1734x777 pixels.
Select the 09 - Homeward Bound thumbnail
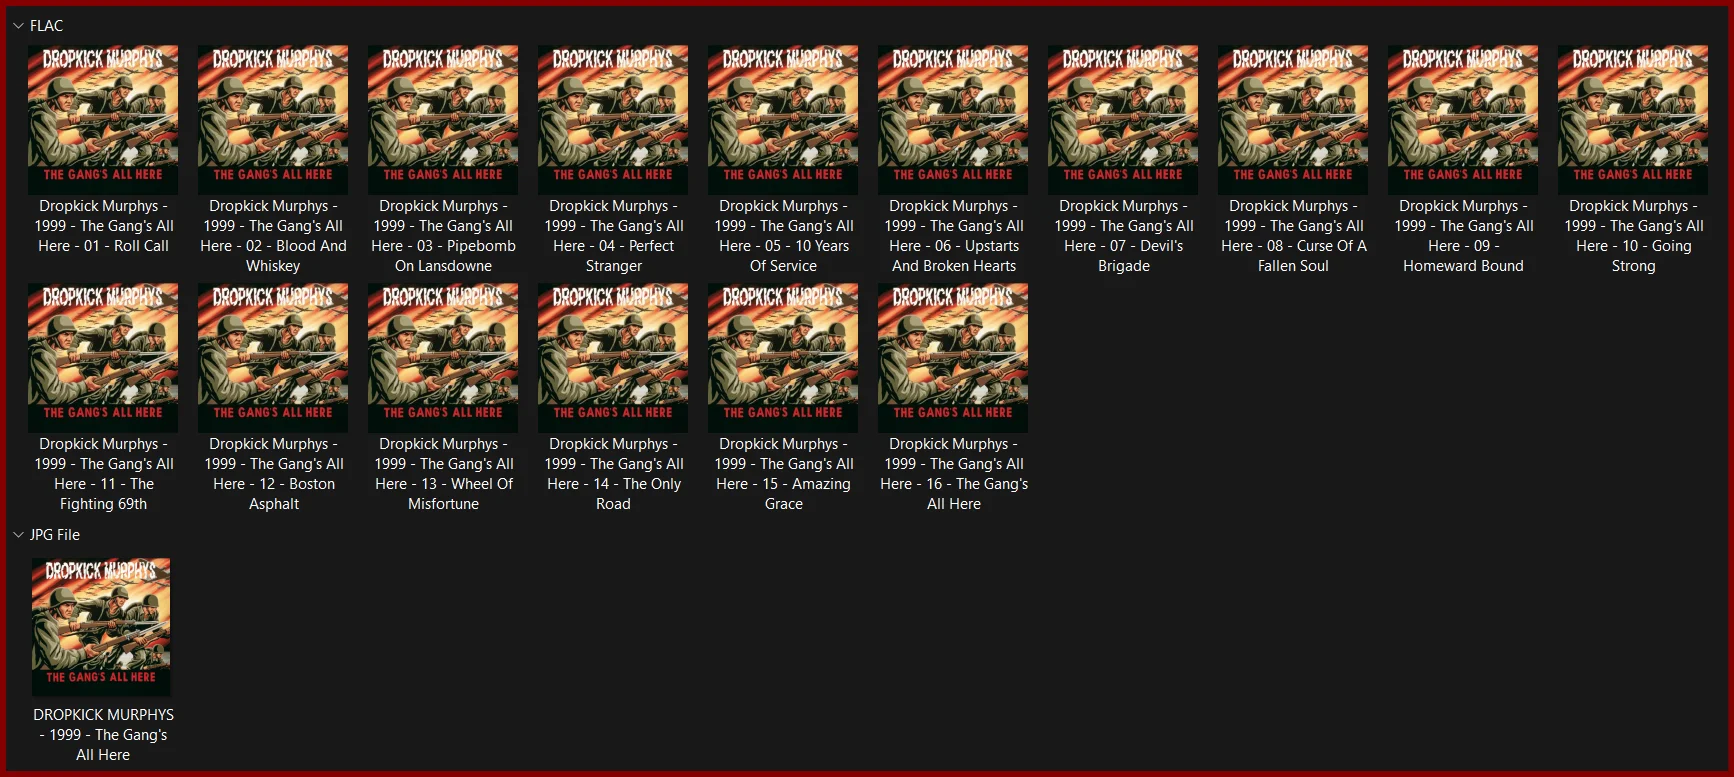point(1463,119)
